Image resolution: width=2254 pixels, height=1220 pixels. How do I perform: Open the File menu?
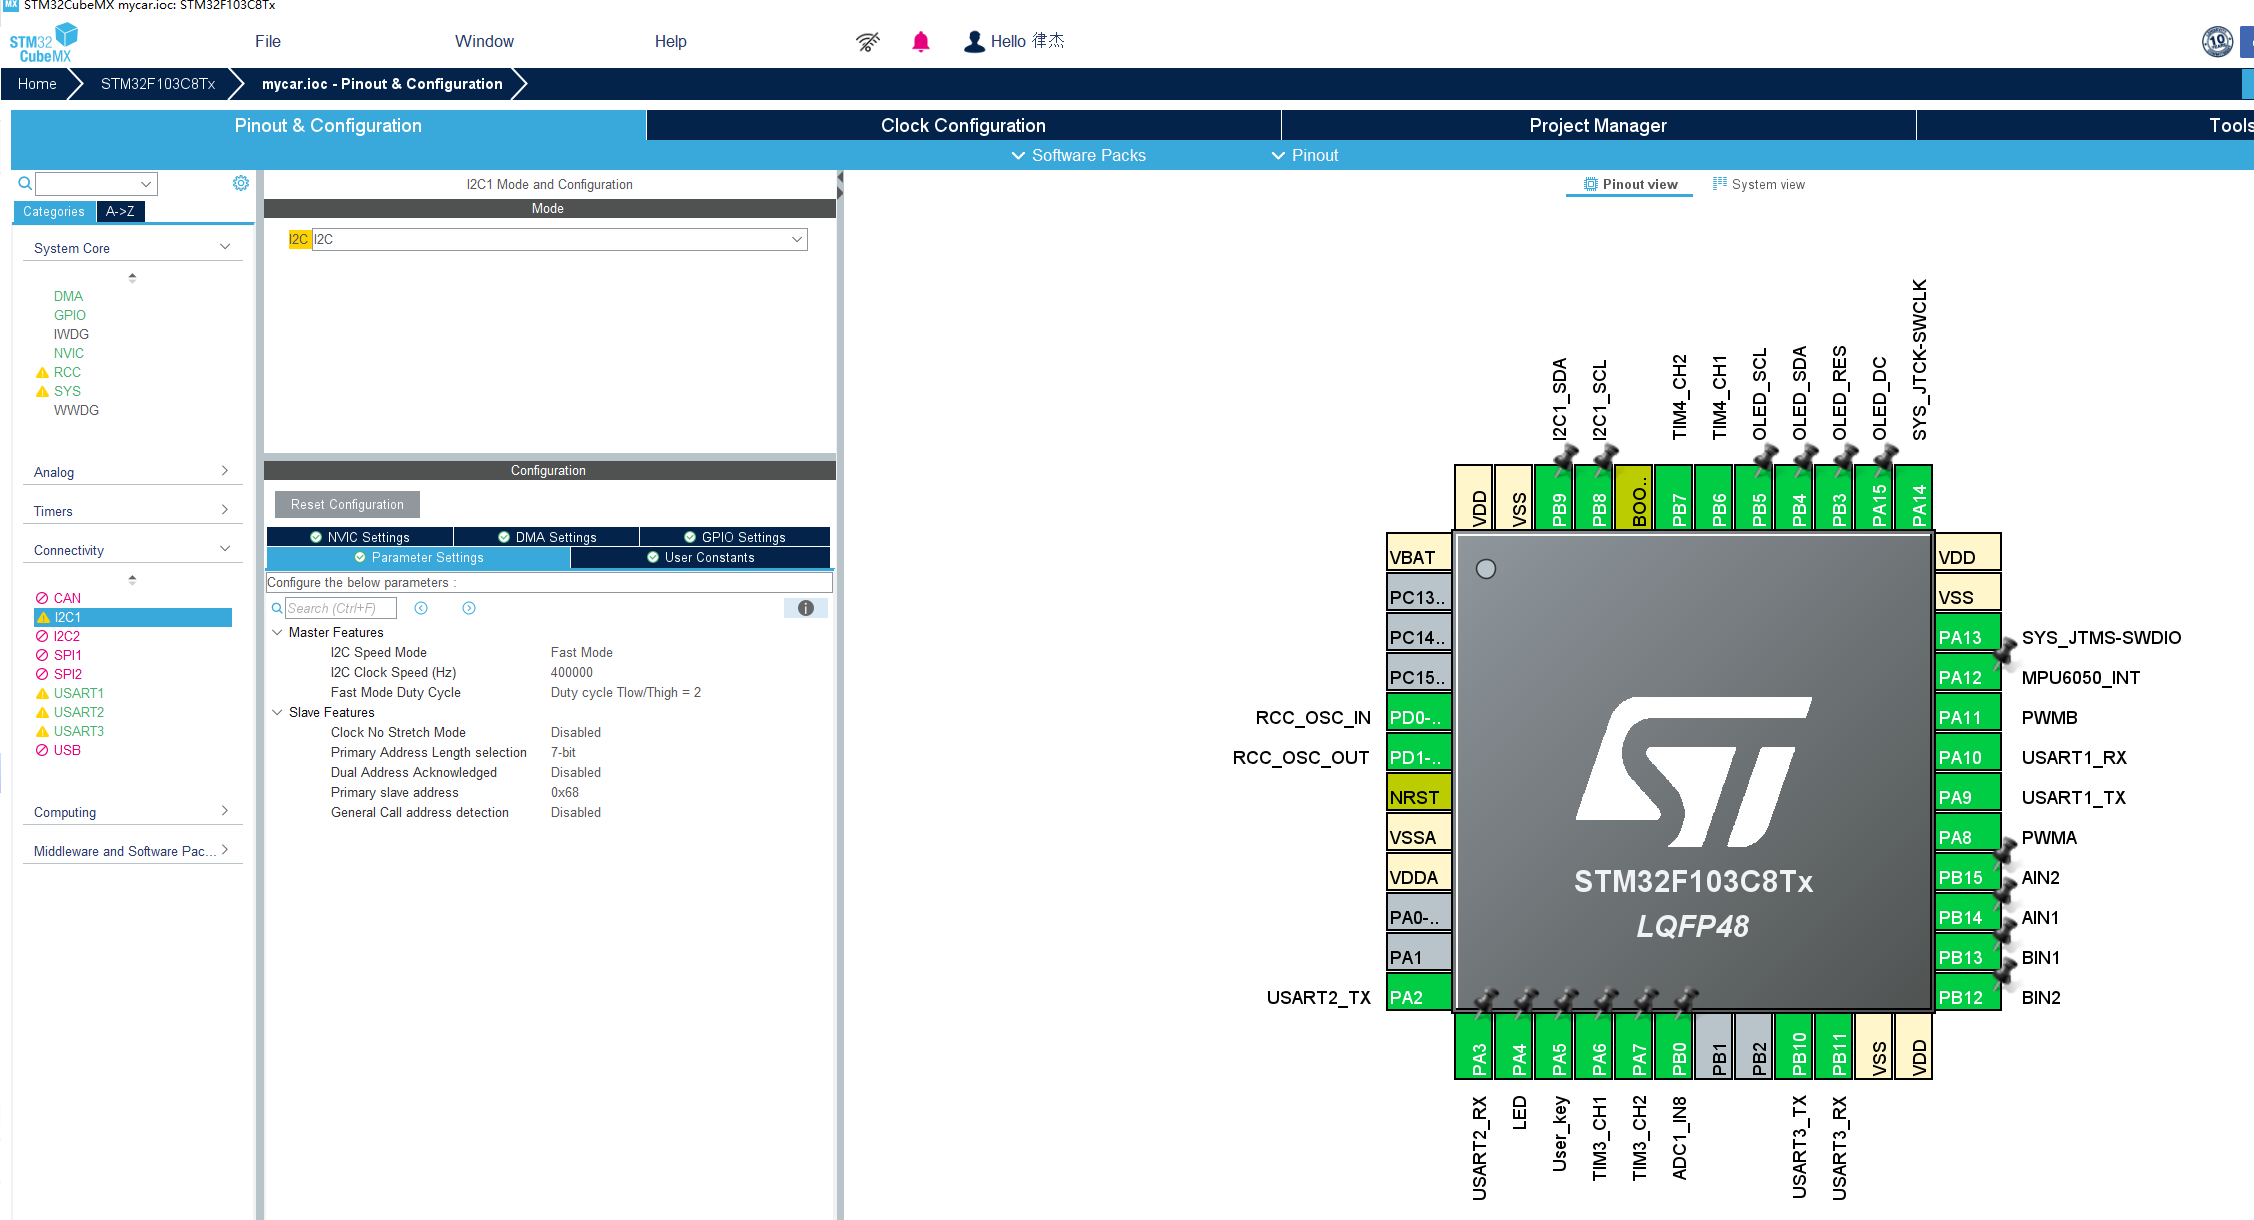(267, 41)
